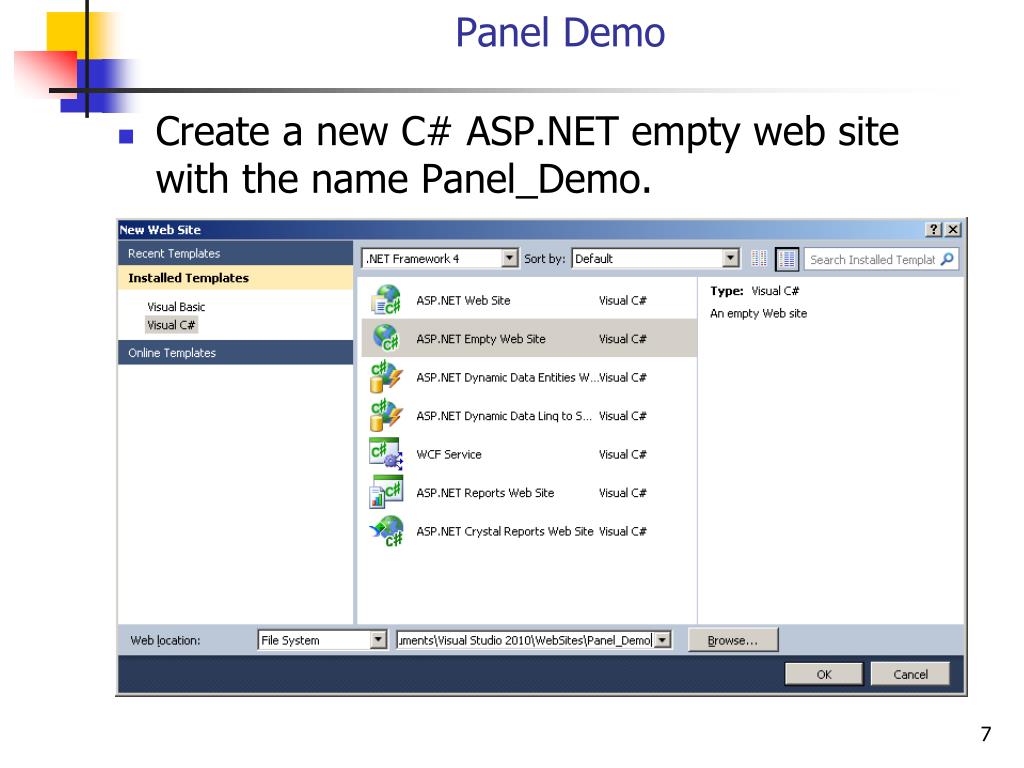Switch to small icons view
This screenshot has height=768, width=1024.
pyautogui.click(x=758, y=259)
